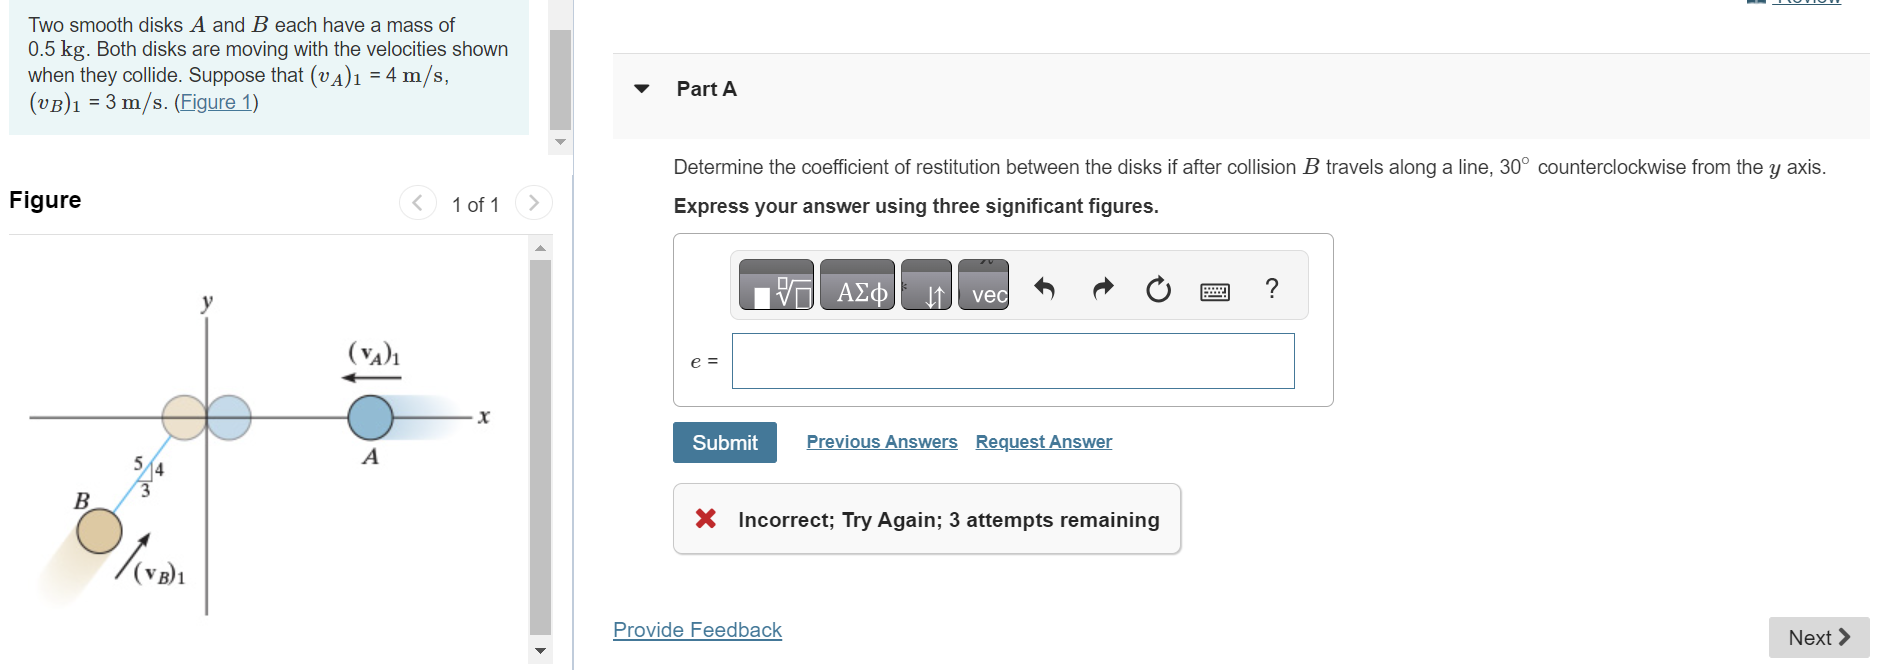
Task: Open the equation editor help (?) icon
Action: (1271, 289)
